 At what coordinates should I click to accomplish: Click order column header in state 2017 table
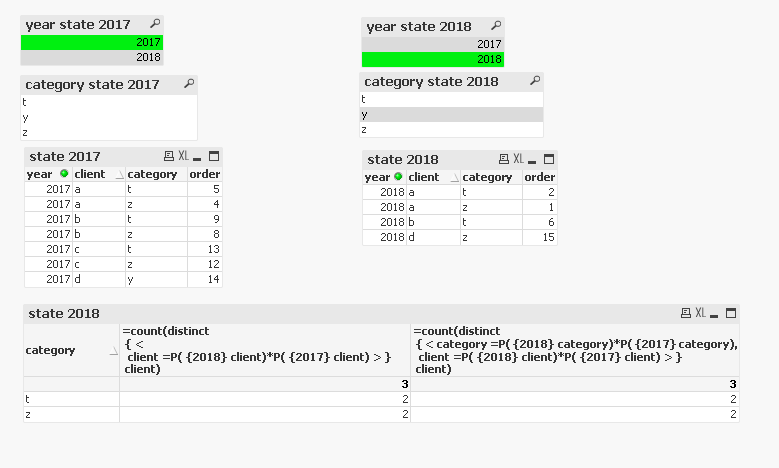tap(204, 174)
